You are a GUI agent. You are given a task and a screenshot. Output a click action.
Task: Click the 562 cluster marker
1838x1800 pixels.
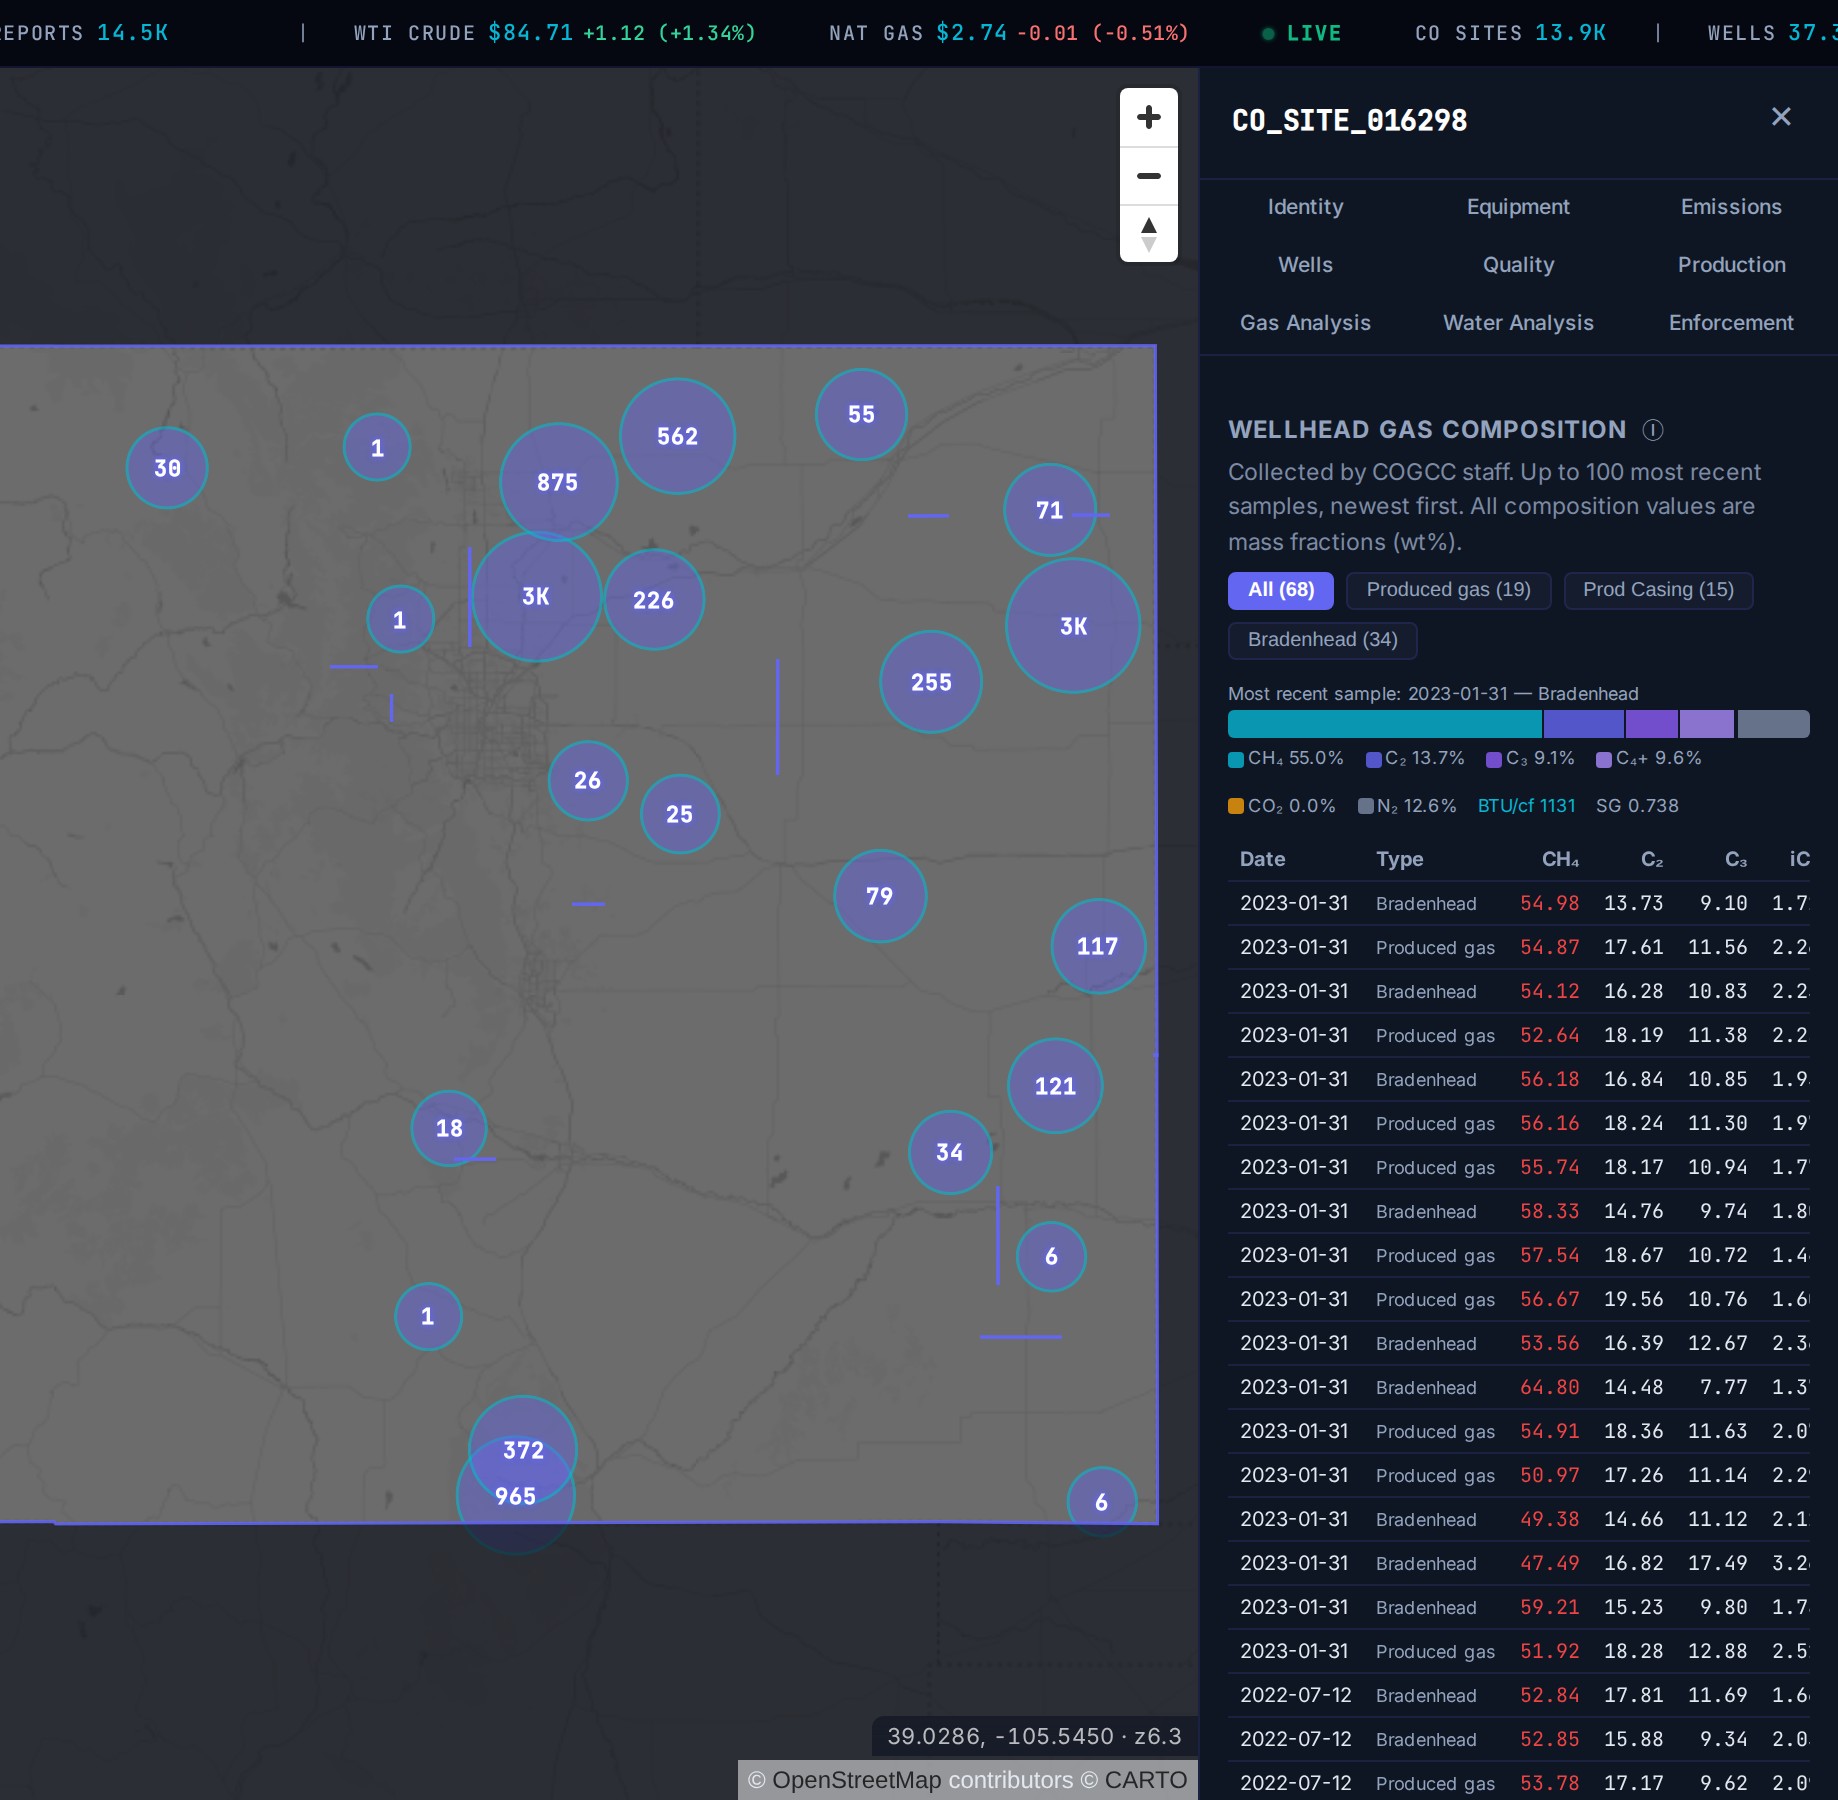coord(677,436)
